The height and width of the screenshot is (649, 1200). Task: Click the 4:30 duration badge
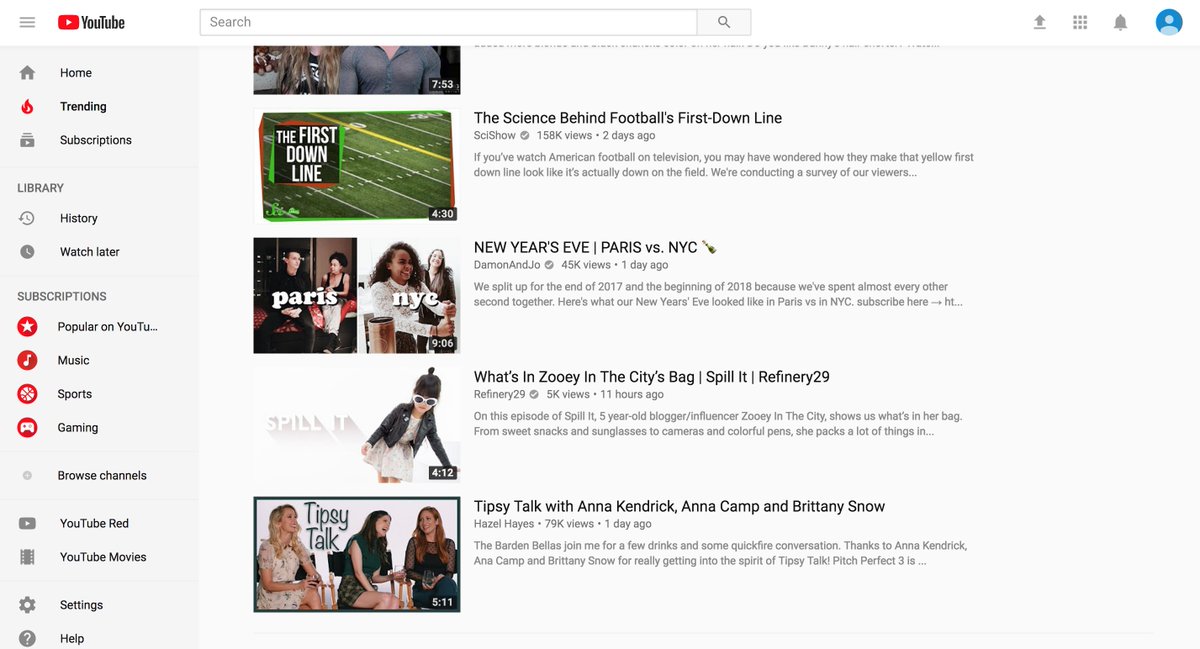[442, 214]
